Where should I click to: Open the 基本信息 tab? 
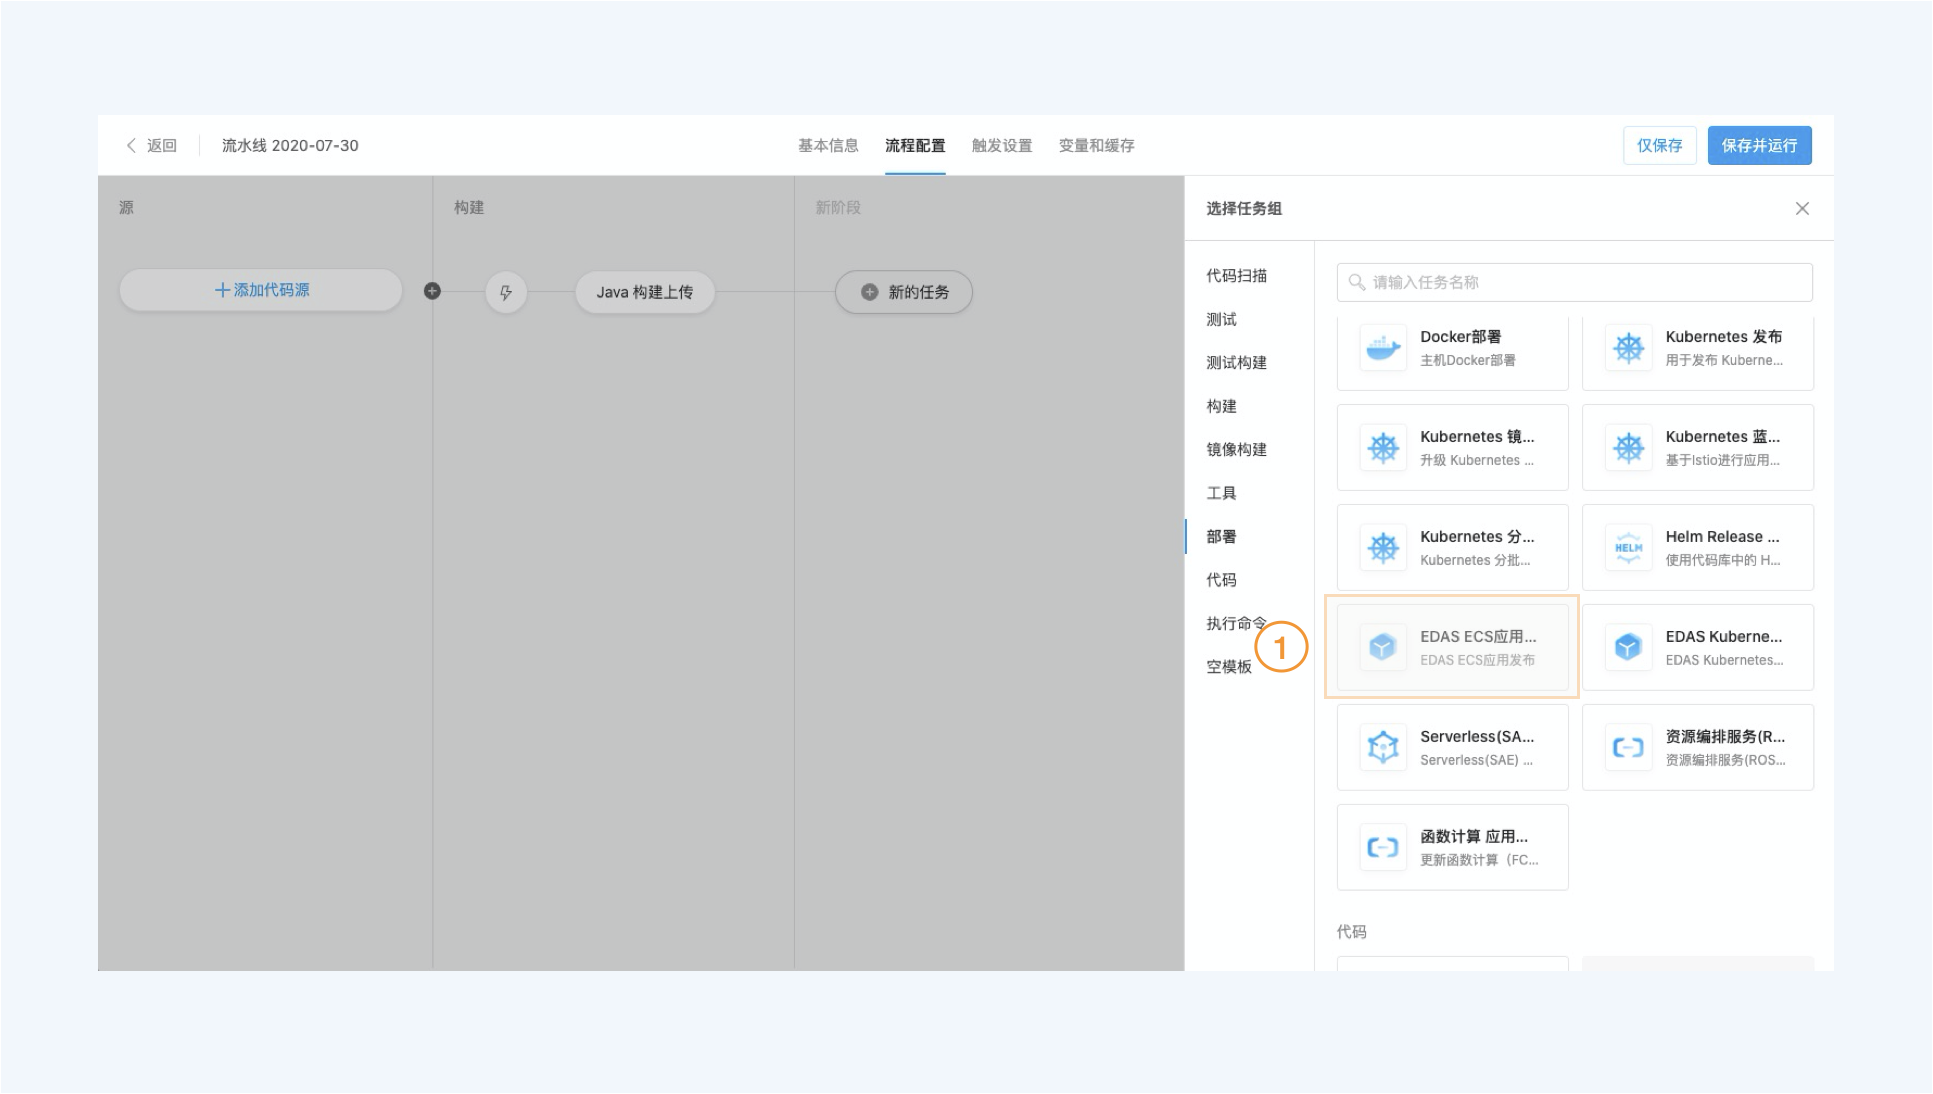pos(828,145)
